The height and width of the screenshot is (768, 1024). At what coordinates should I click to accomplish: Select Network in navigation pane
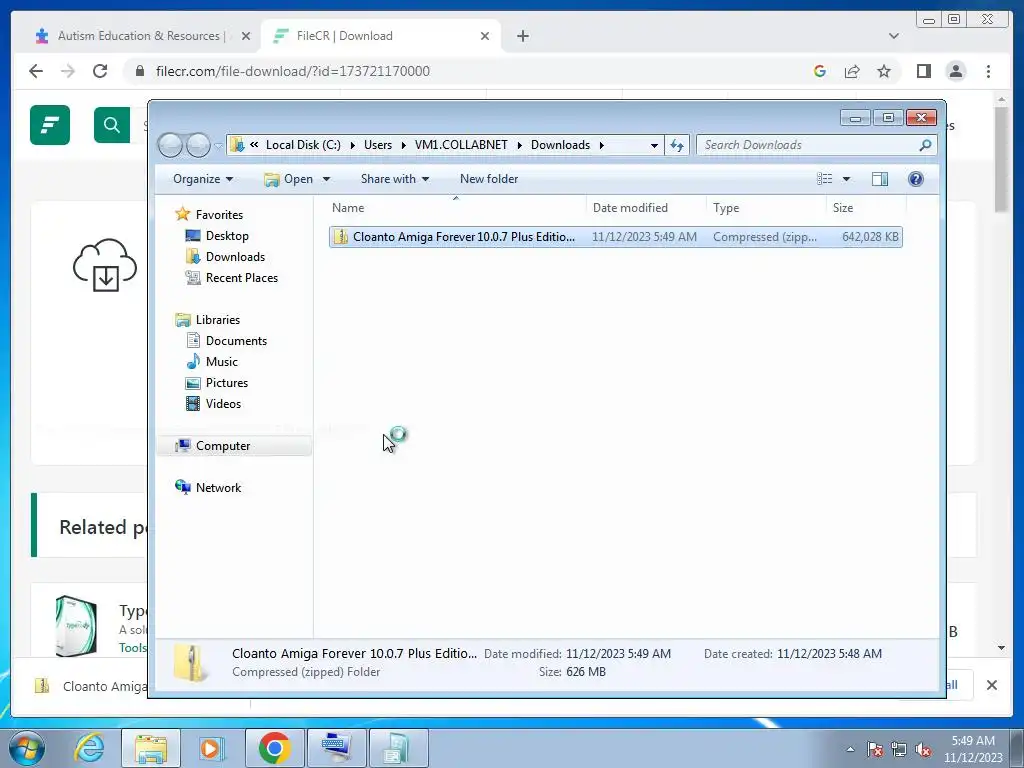[x=218, y=487]
